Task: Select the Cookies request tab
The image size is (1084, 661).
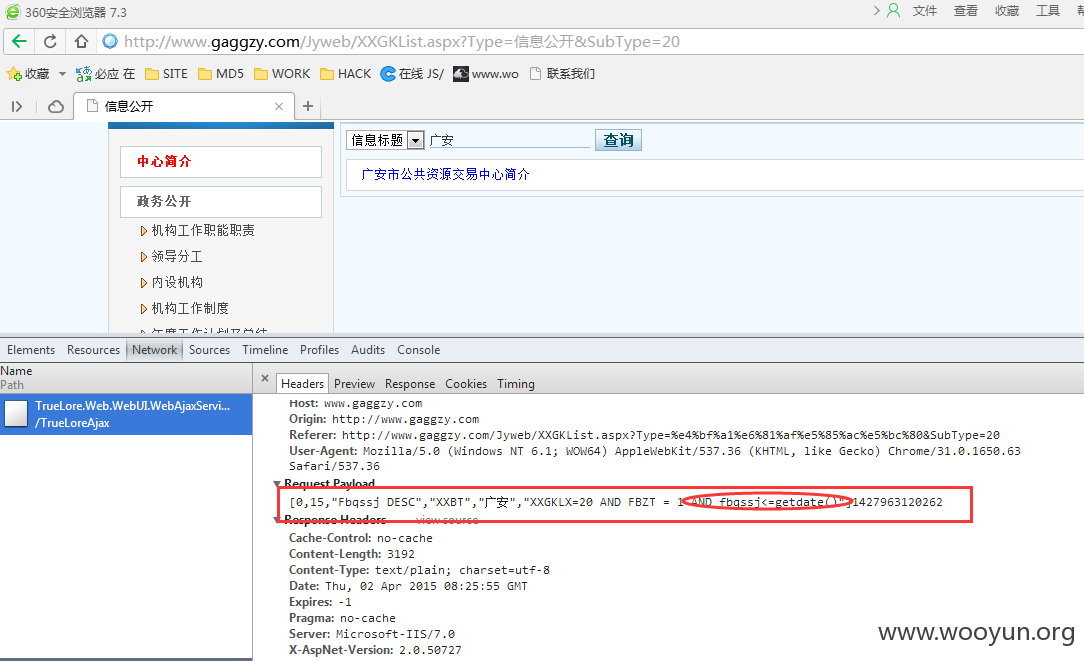Action: 466,384
